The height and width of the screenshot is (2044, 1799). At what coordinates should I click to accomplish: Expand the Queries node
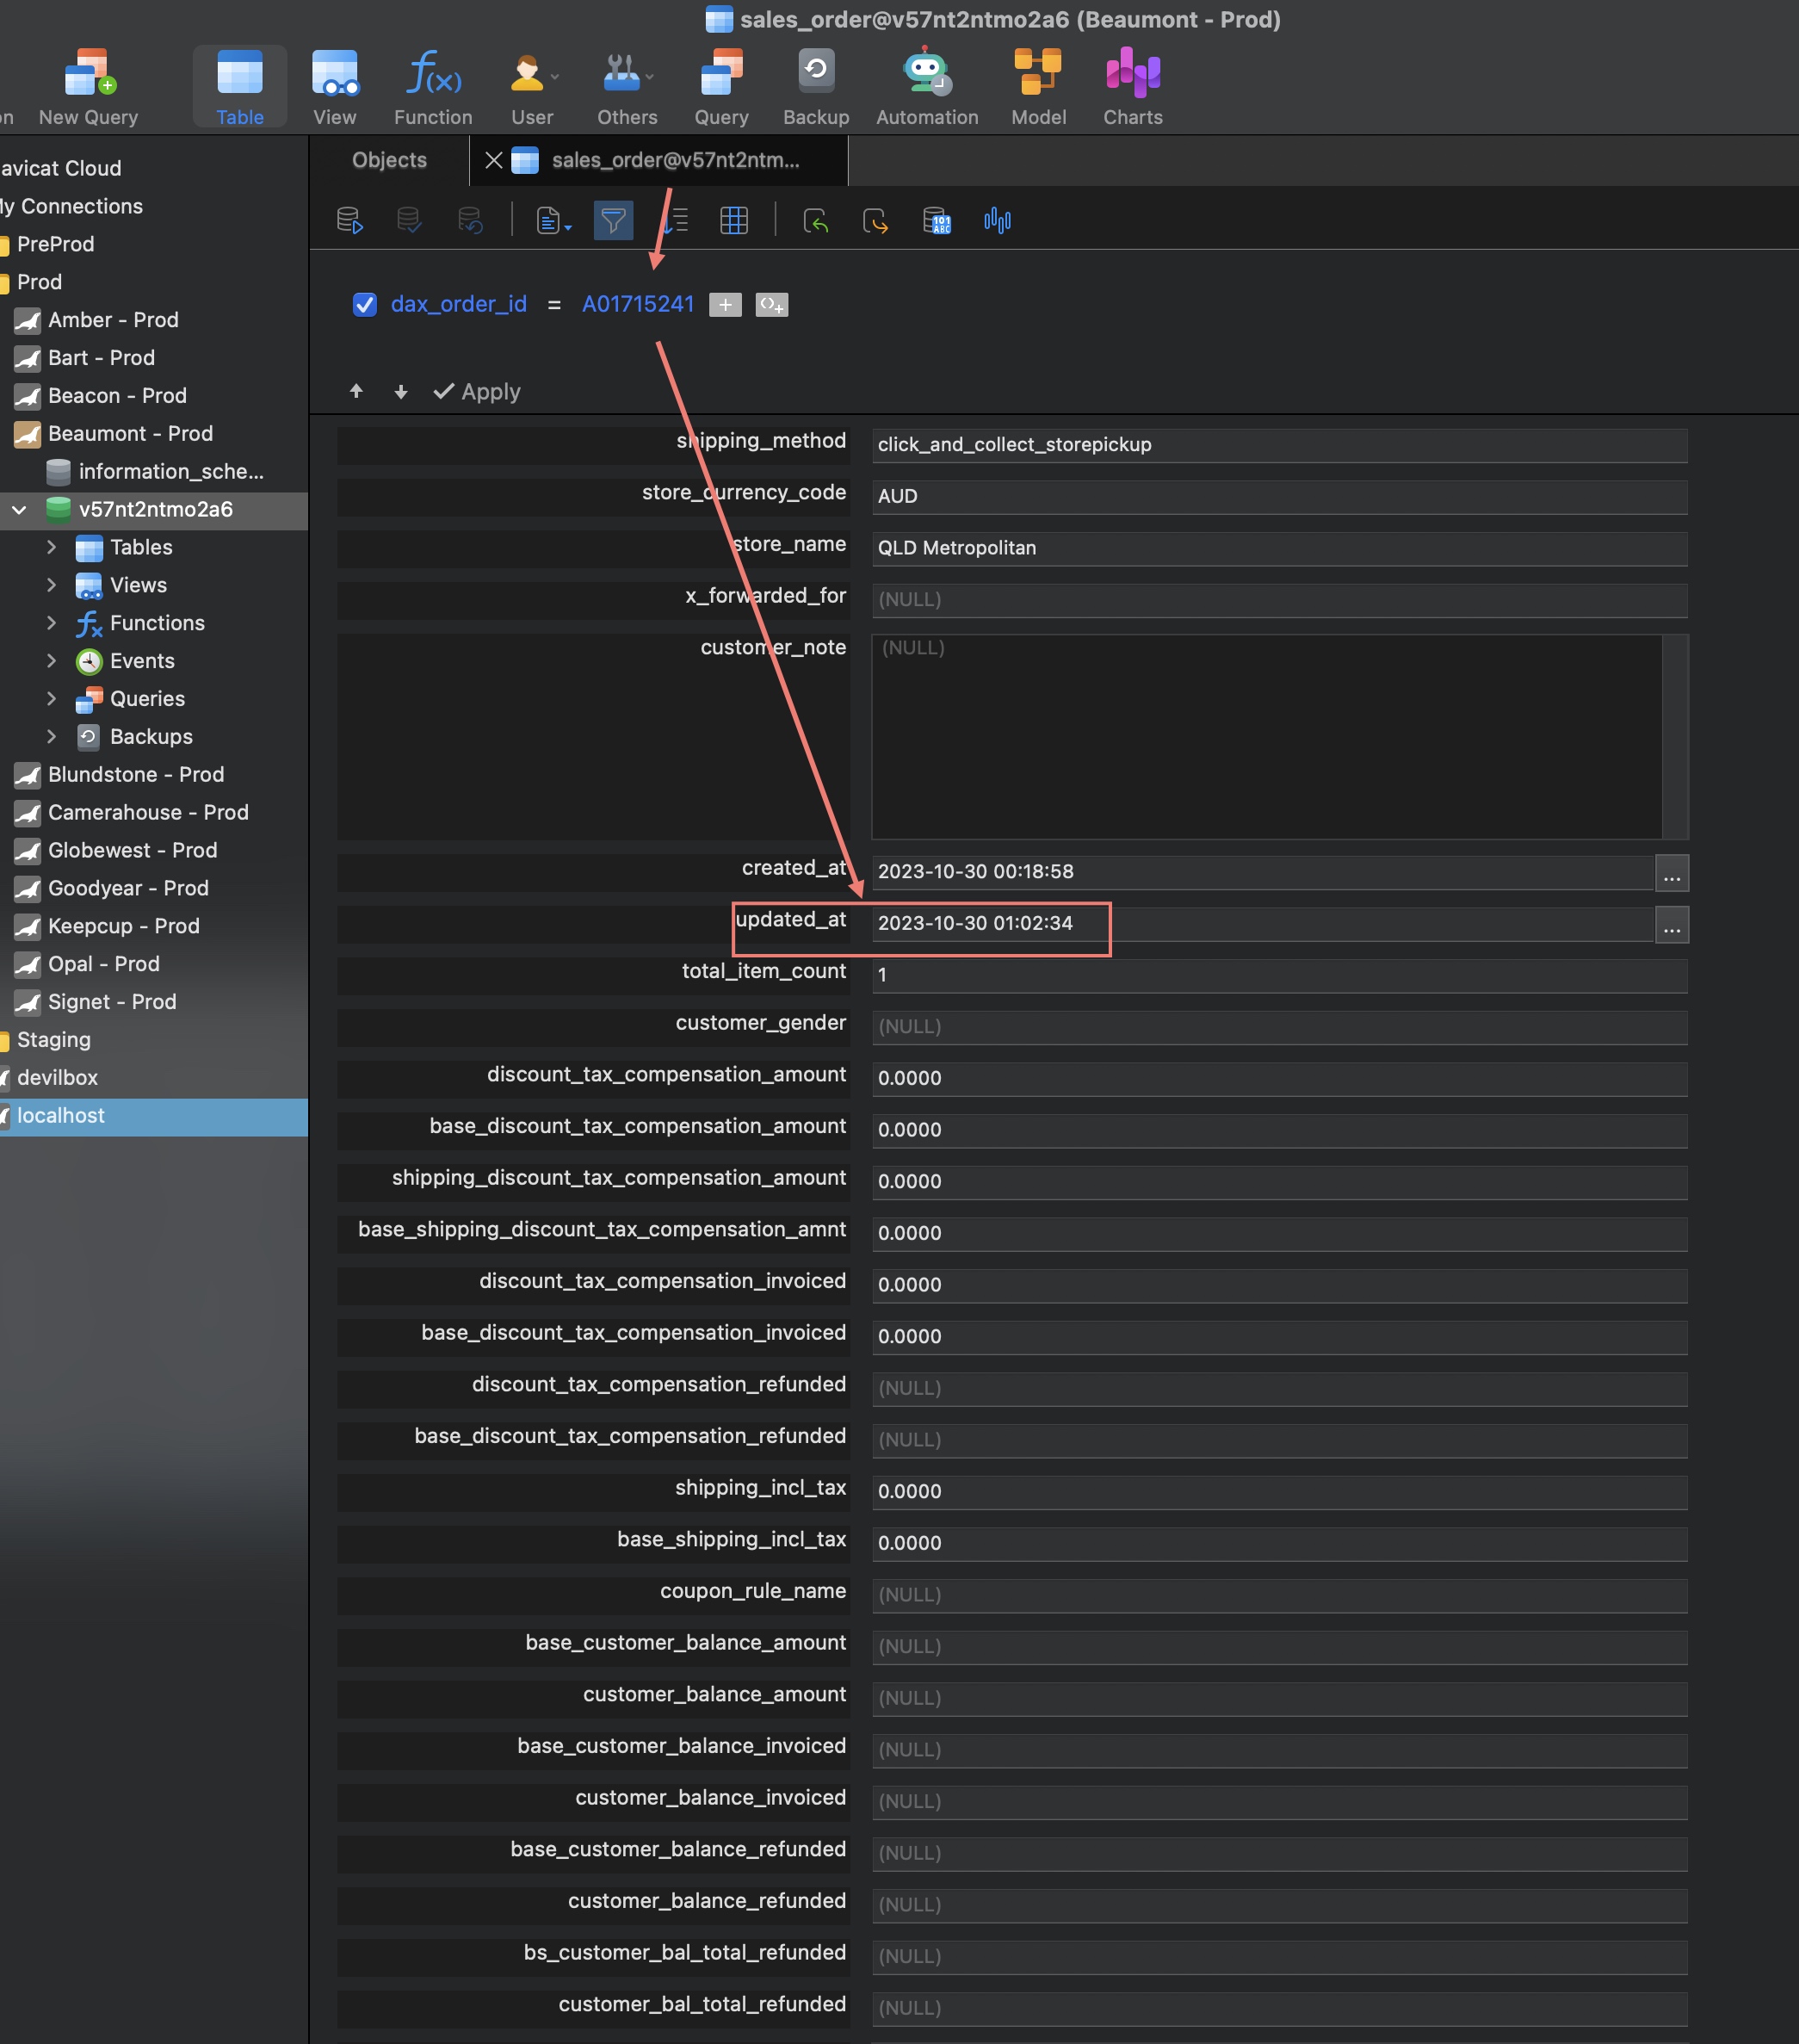coord(53,698)
